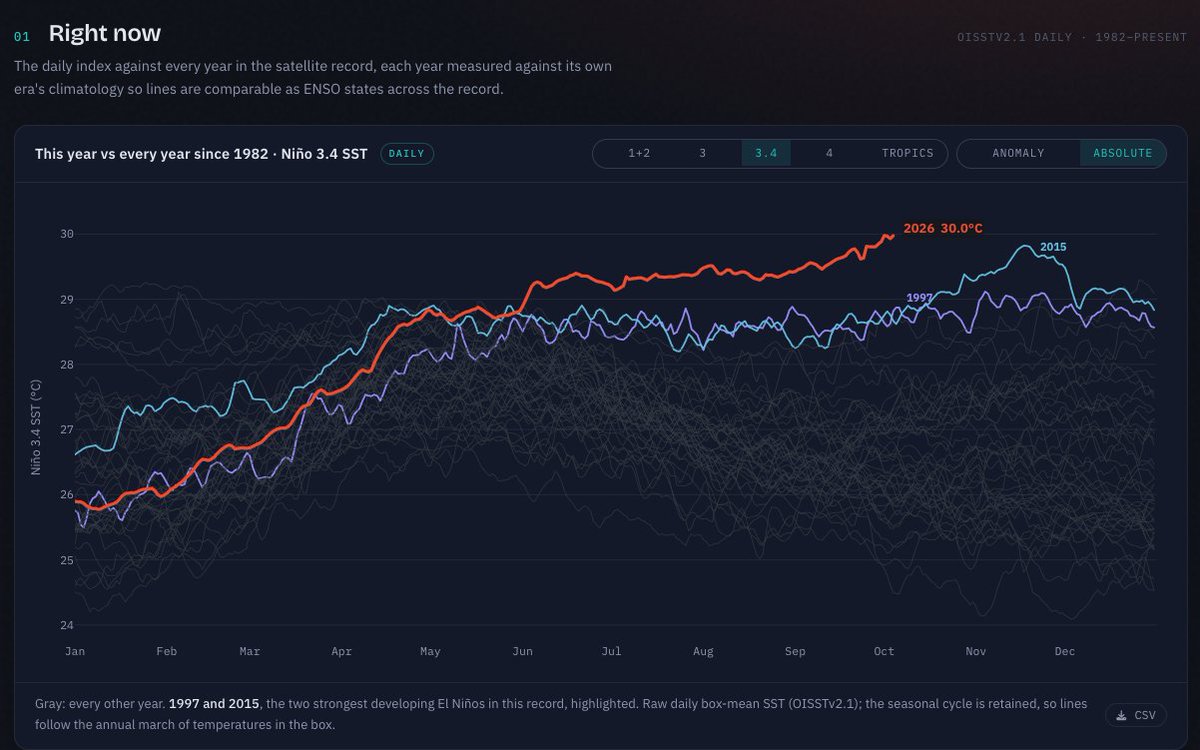Click the endpoint of the red 2026 line
Image resolution: width=1200 pixels, height=750 pixels.
coord(892,236)
